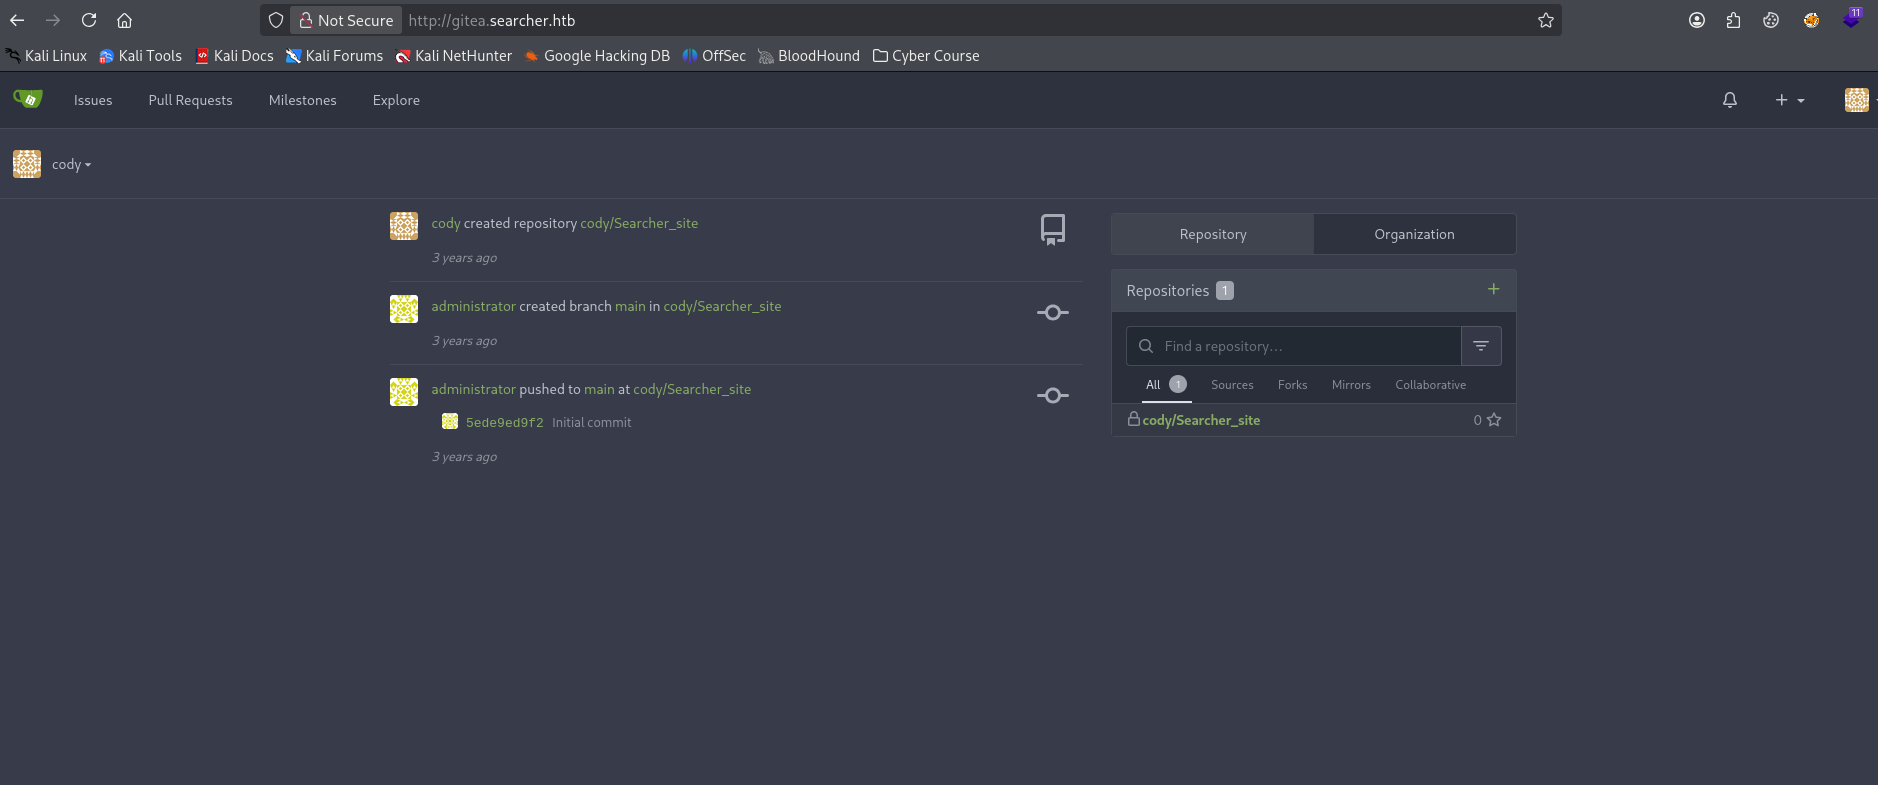Open the Kali Forums bookmark

coord(334,56)
